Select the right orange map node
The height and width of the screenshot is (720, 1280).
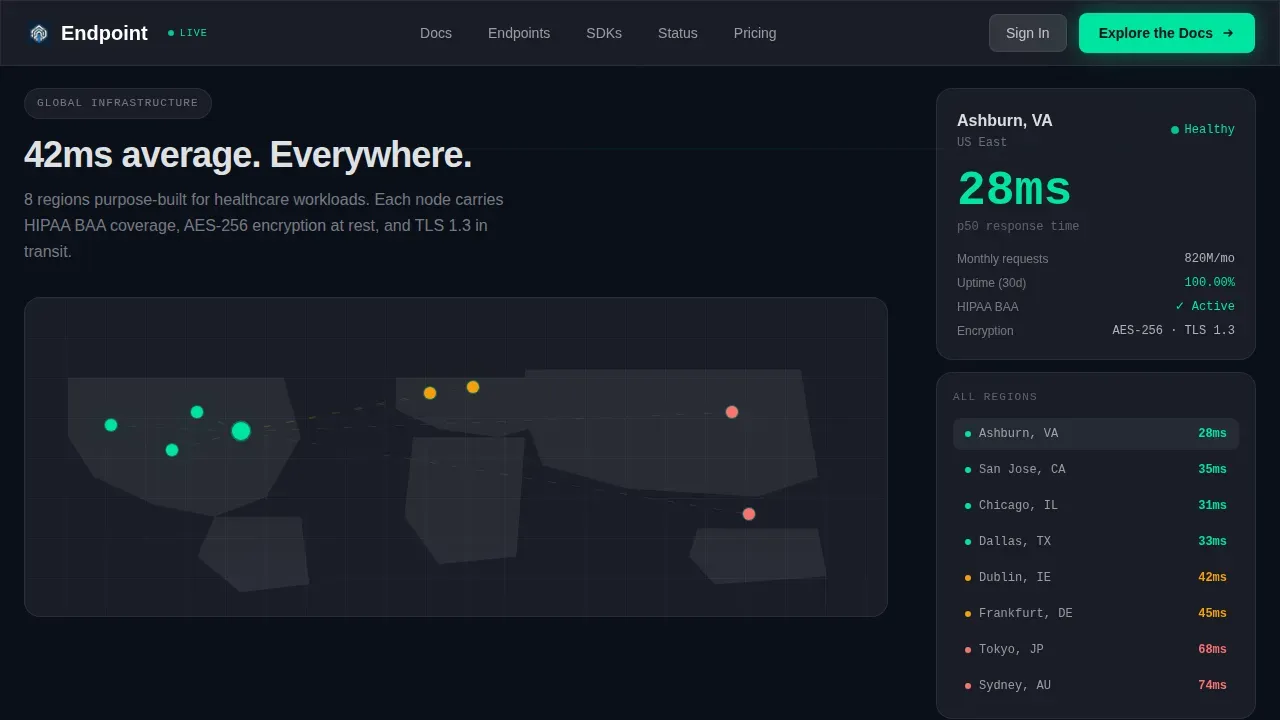(x=473, y=387)
